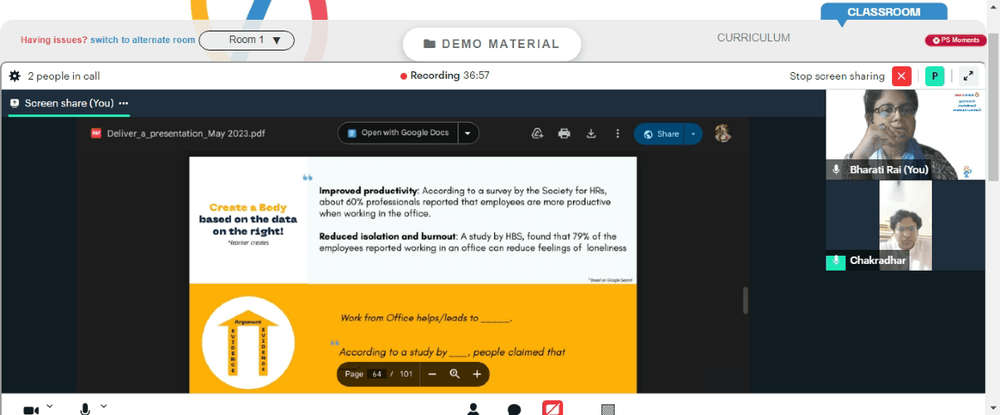
Task: Click the grey square icon in call bar
Action: [x=608, y=410]
